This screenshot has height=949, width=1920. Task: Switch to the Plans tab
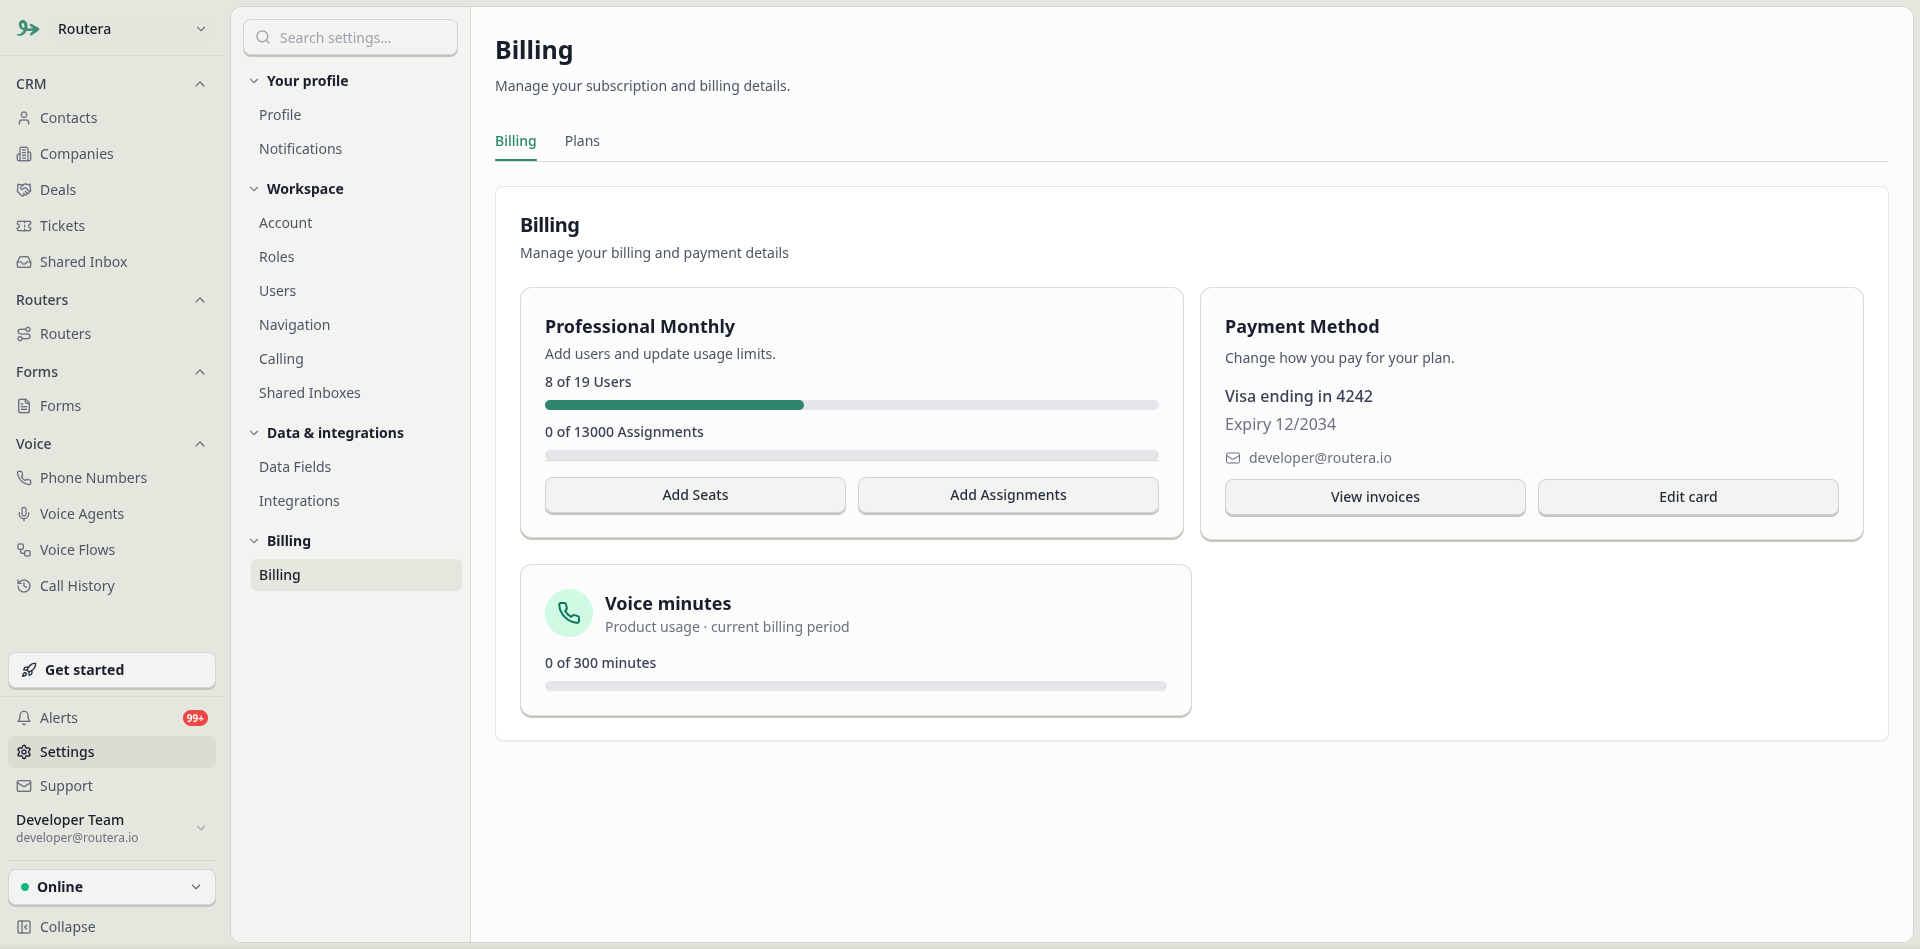point(582,141)
